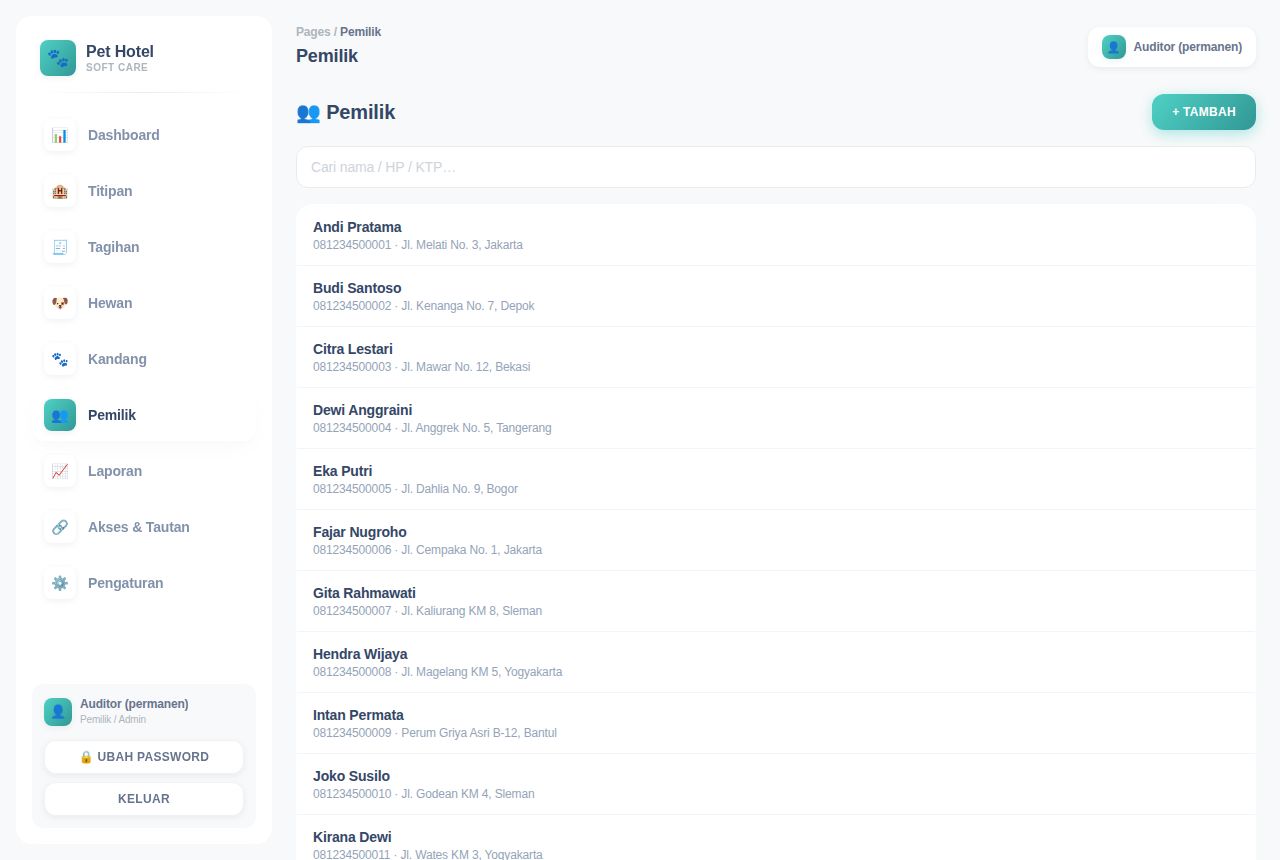Open the Auditor (permanen) profile chip at top

point(1172,47)
